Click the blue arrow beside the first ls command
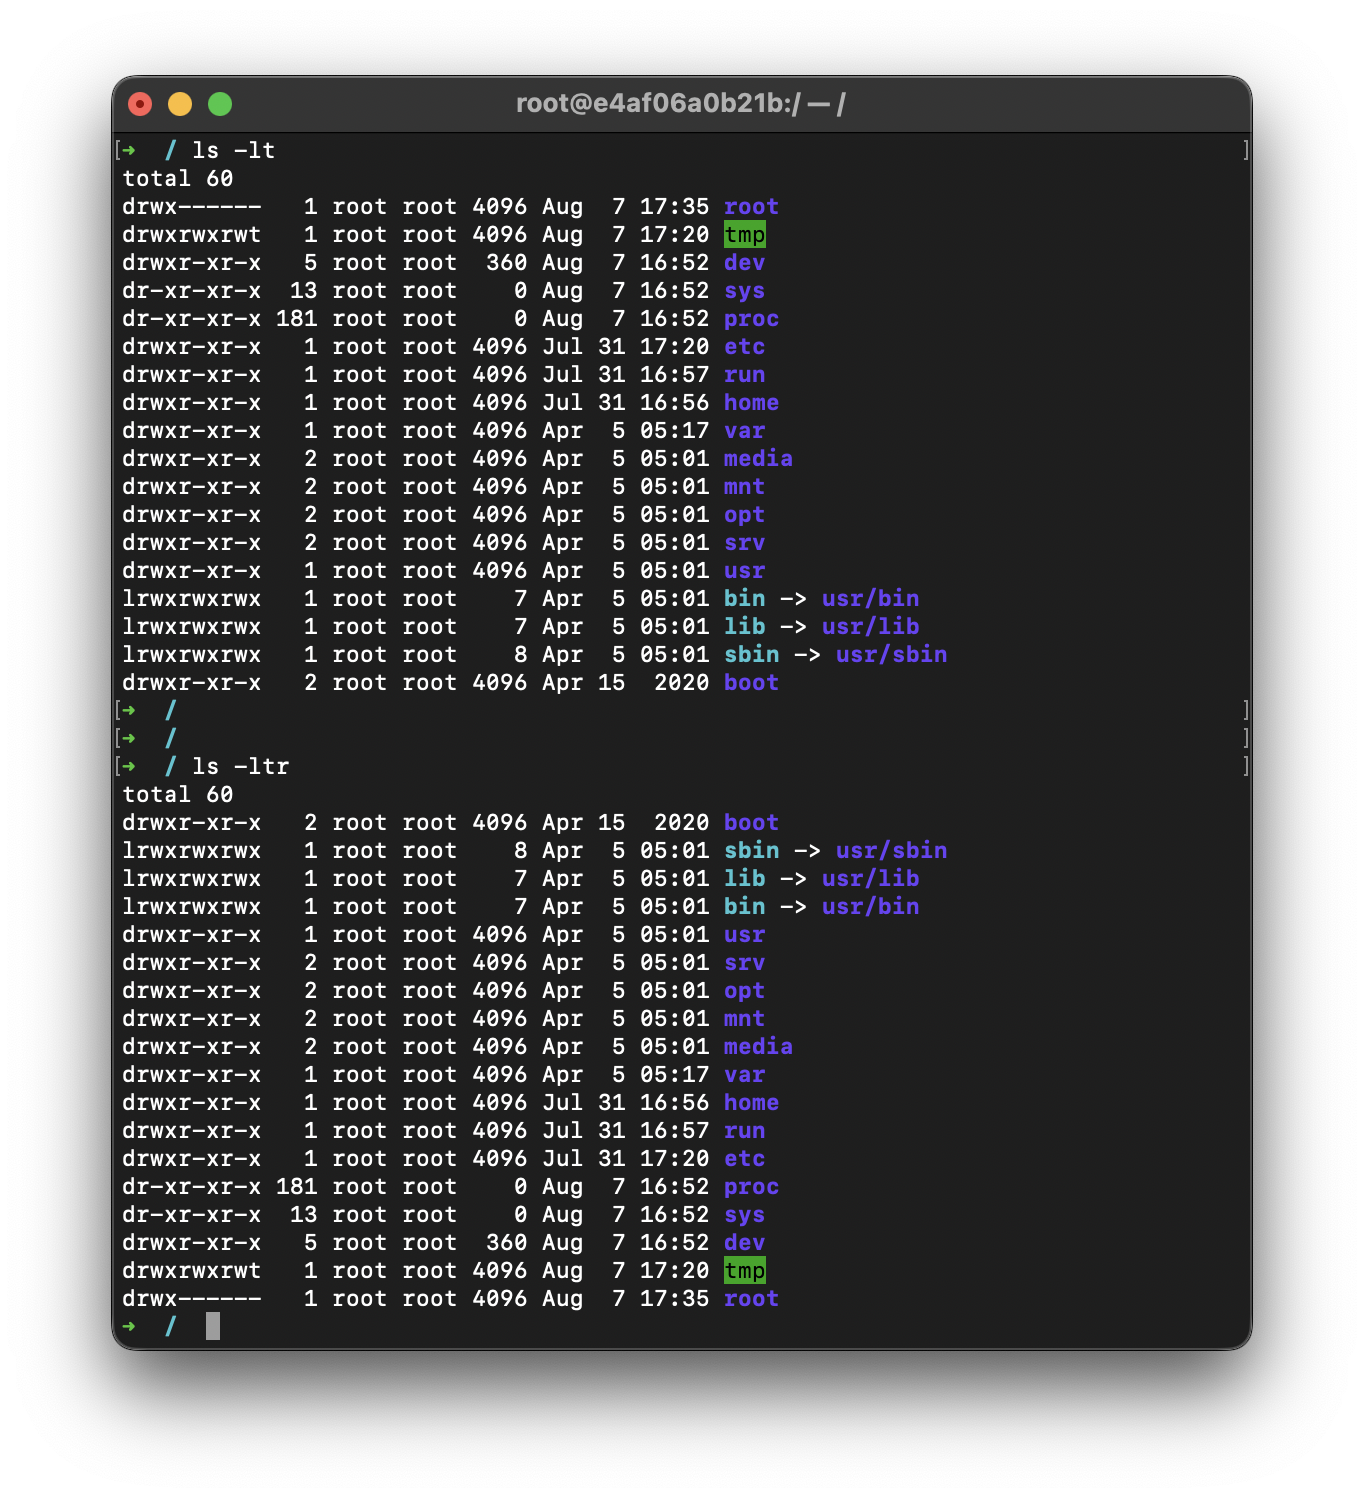The width and height of the screenshot is (1364, 1498). 128,150
